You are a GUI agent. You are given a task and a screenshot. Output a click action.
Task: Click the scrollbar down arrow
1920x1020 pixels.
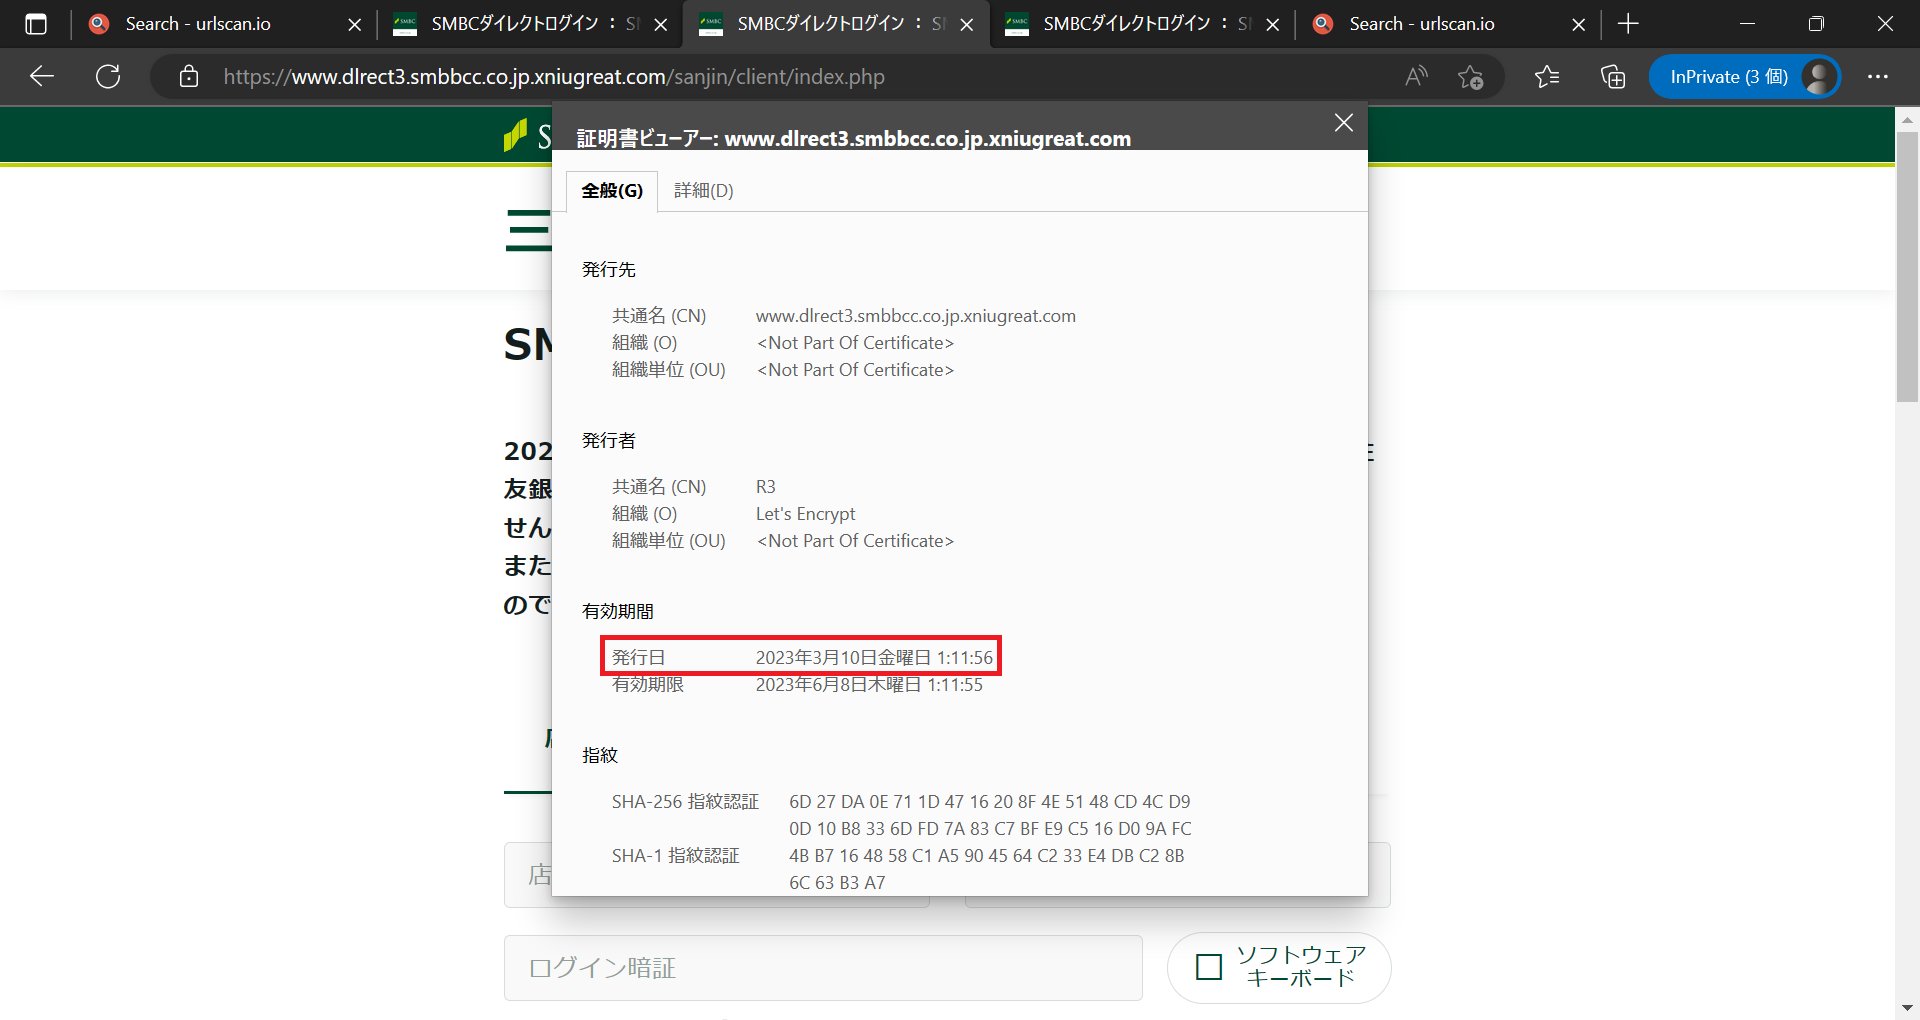tap(1907, 1008)
